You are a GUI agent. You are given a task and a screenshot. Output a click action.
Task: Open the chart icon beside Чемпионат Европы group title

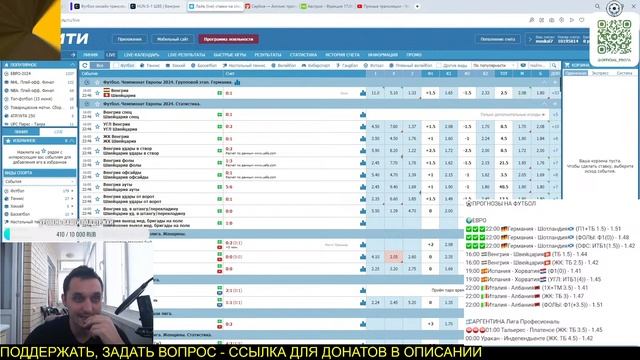point(237,82)
